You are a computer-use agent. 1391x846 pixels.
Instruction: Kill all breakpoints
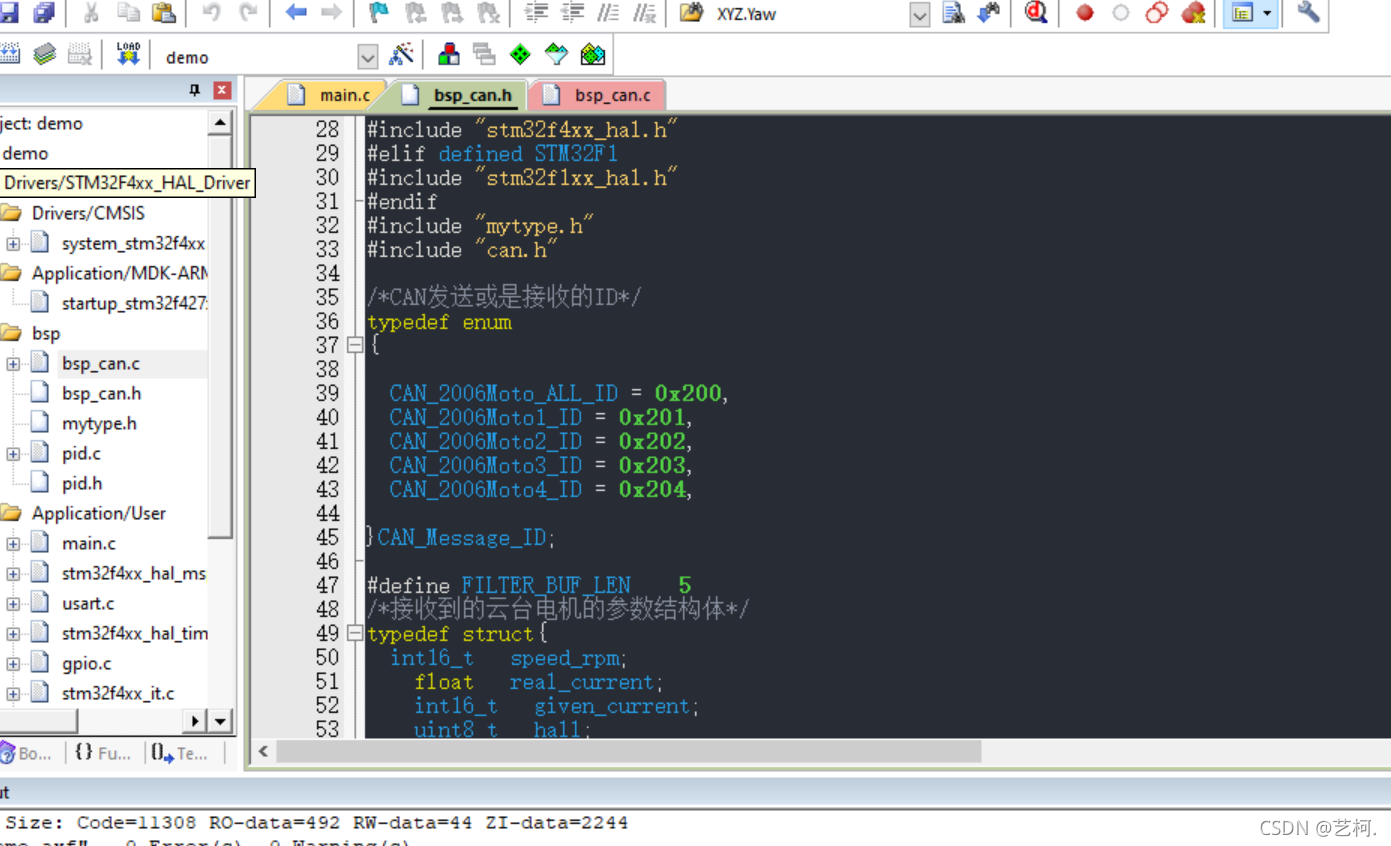point(1193,13)
